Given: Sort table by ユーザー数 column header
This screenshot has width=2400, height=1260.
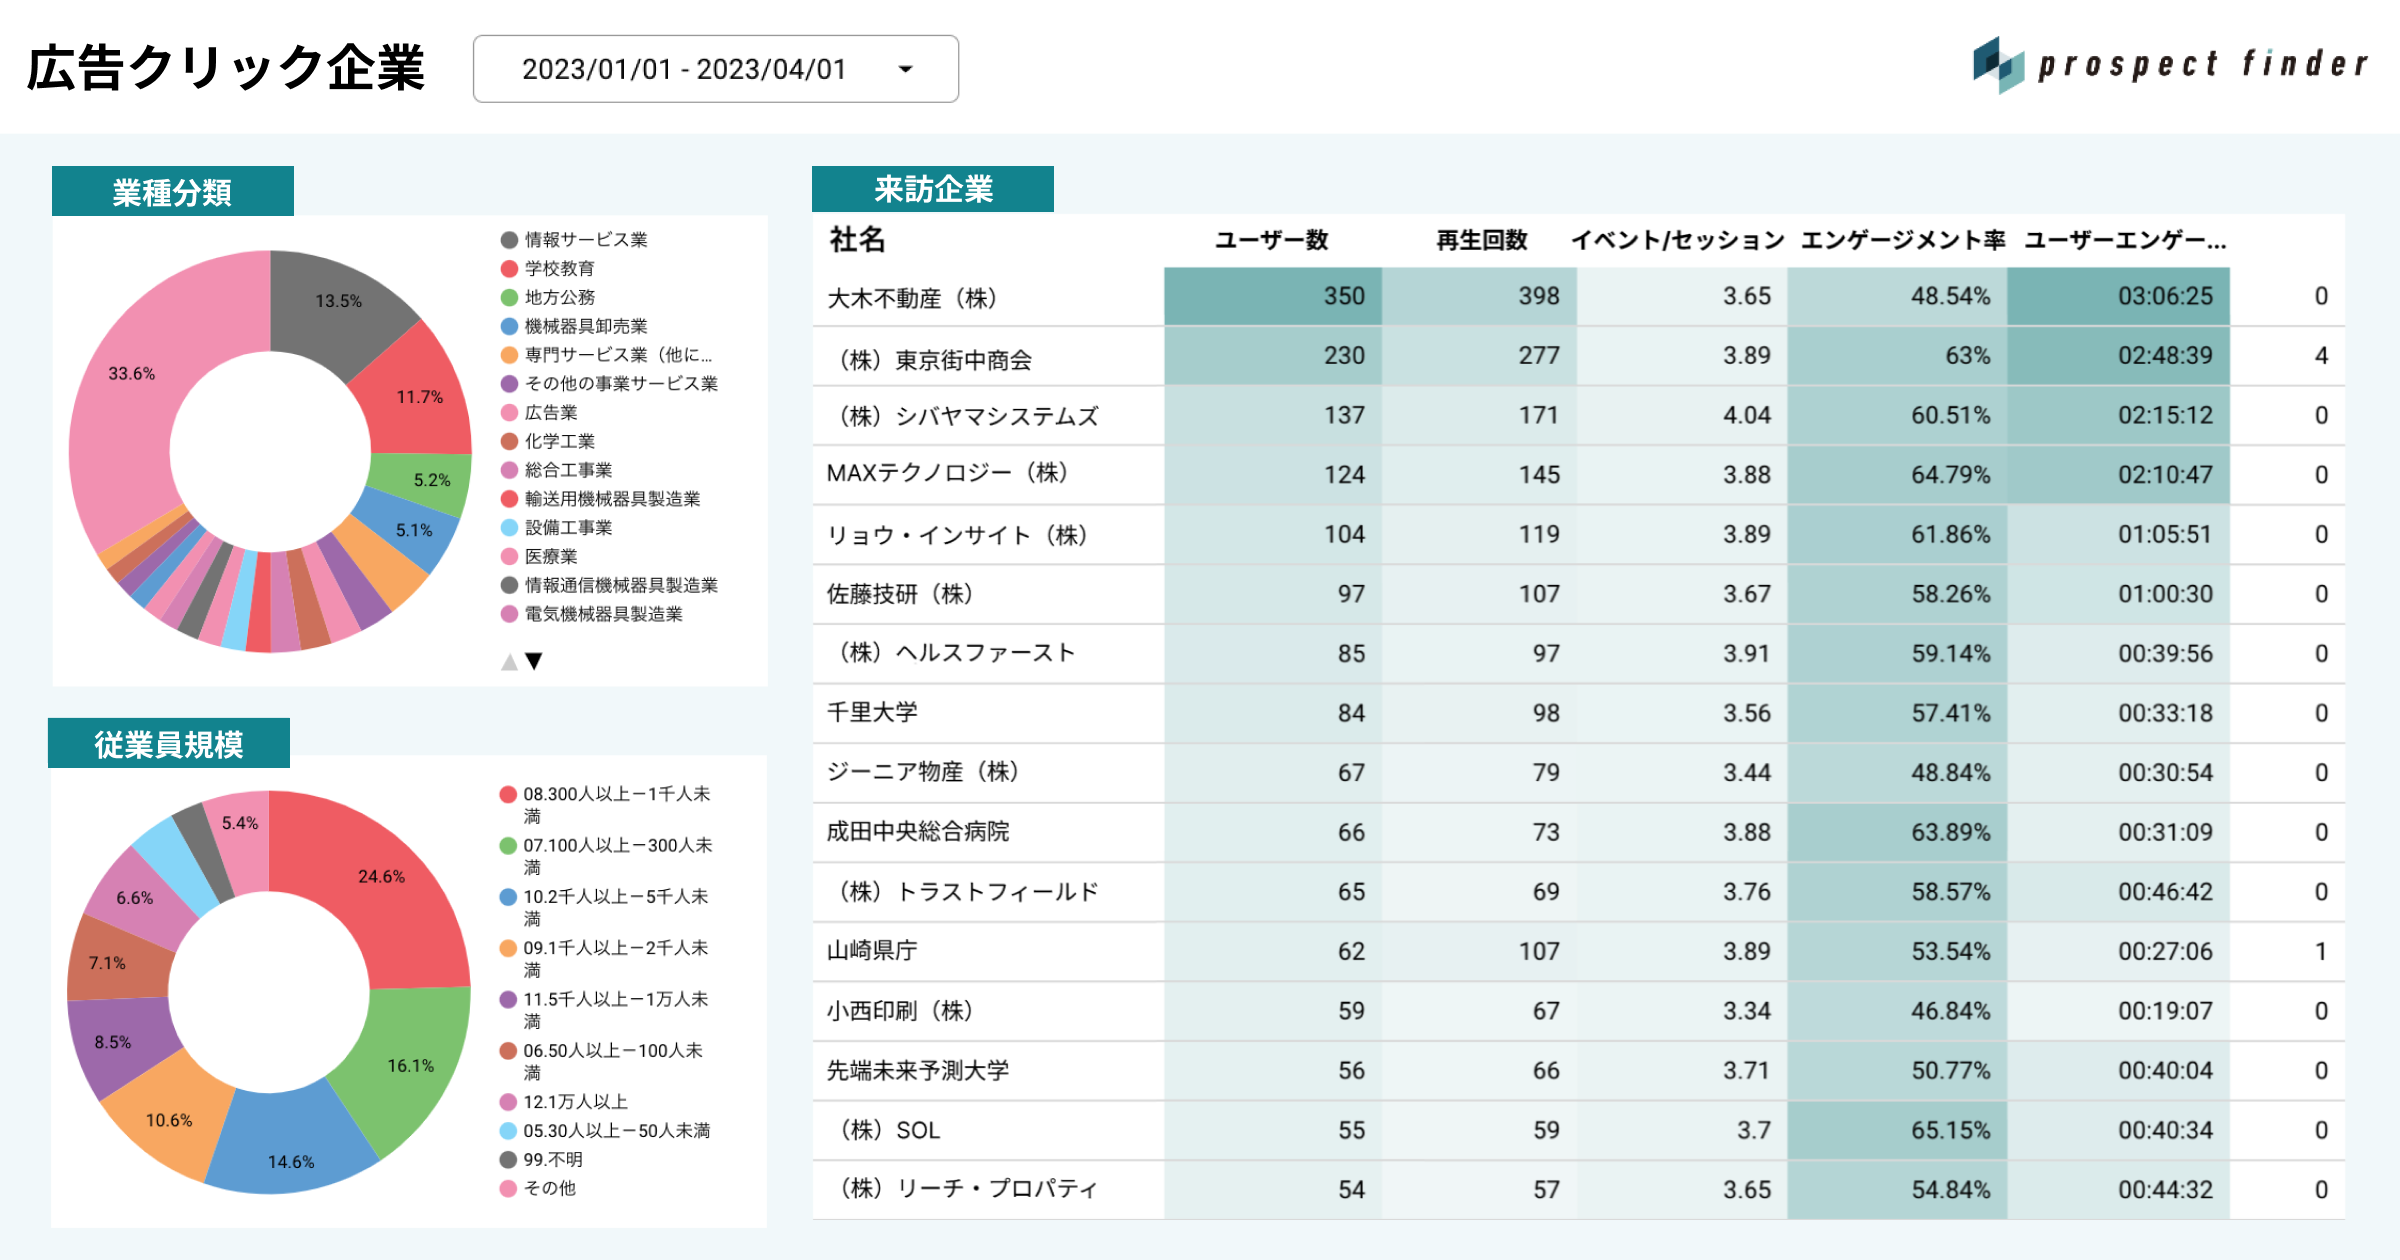Looking at the screenshot, I should point(1271,241).
